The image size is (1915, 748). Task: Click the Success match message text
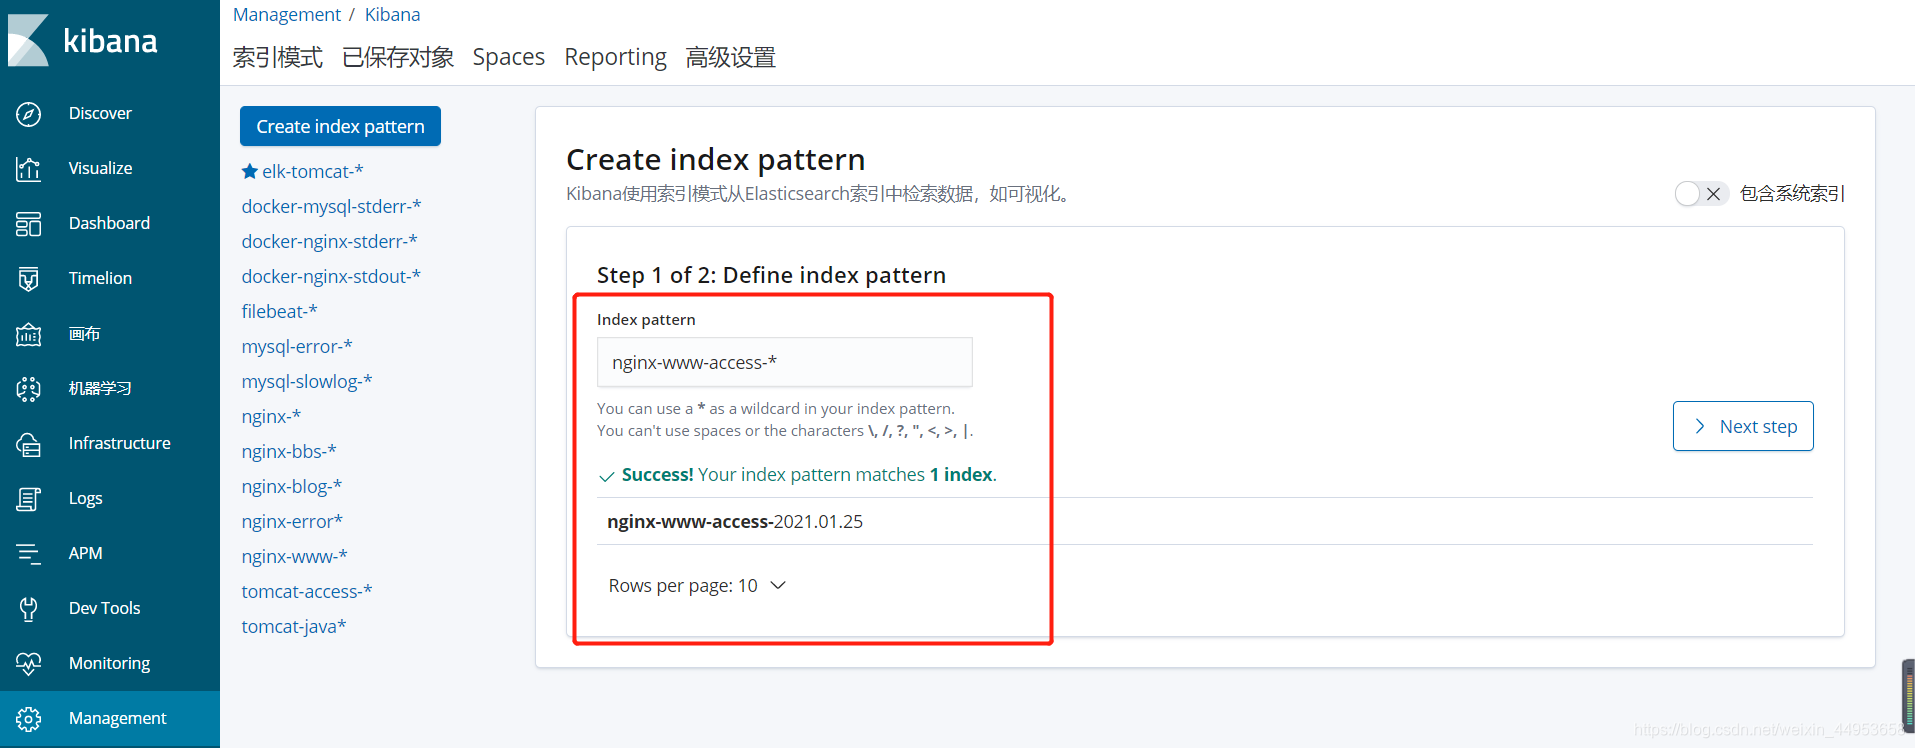coord(809,474)
